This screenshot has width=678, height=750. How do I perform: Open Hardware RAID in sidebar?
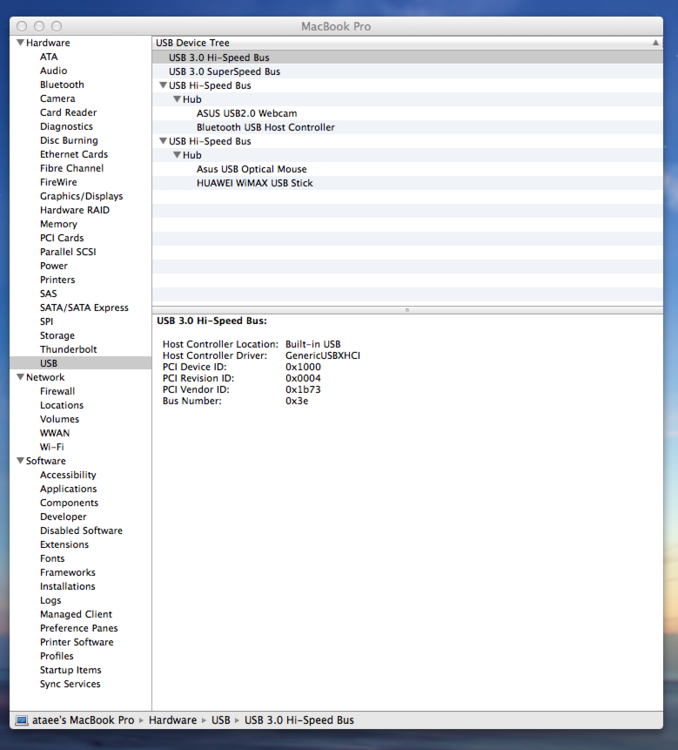(75, 210)
